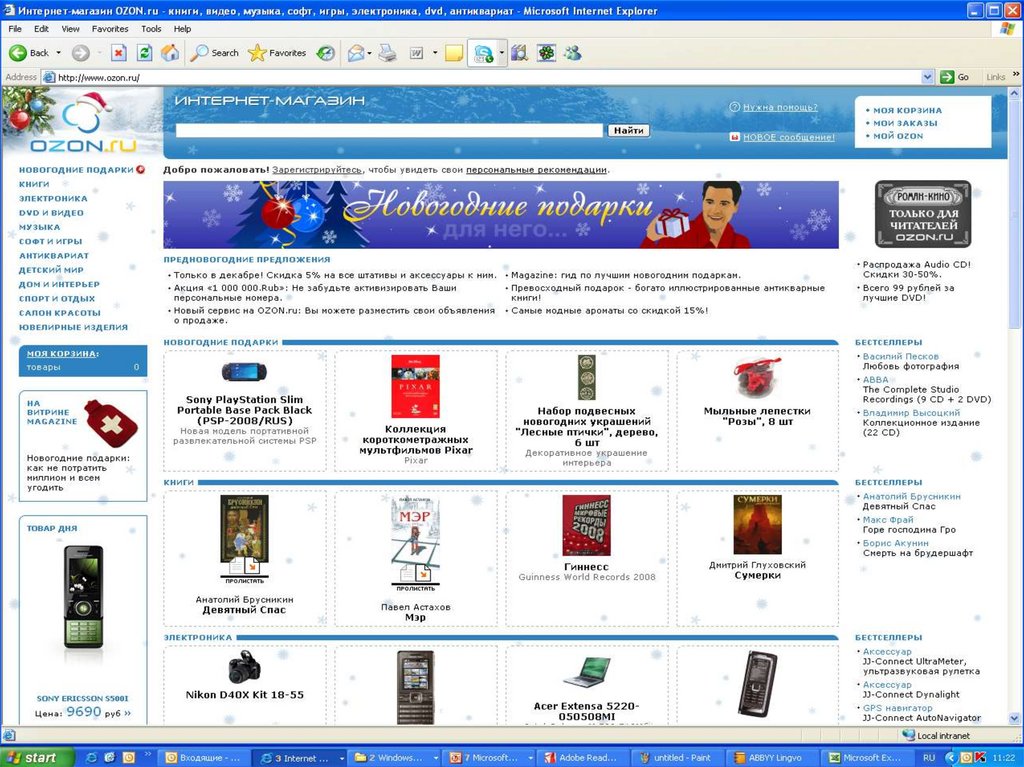The image size is (1024, 767).
Task: Open the ЮВЕЛИРНЫЕ ИЗДЕЛИЯ sidebar category
Action: pos(73,327)
